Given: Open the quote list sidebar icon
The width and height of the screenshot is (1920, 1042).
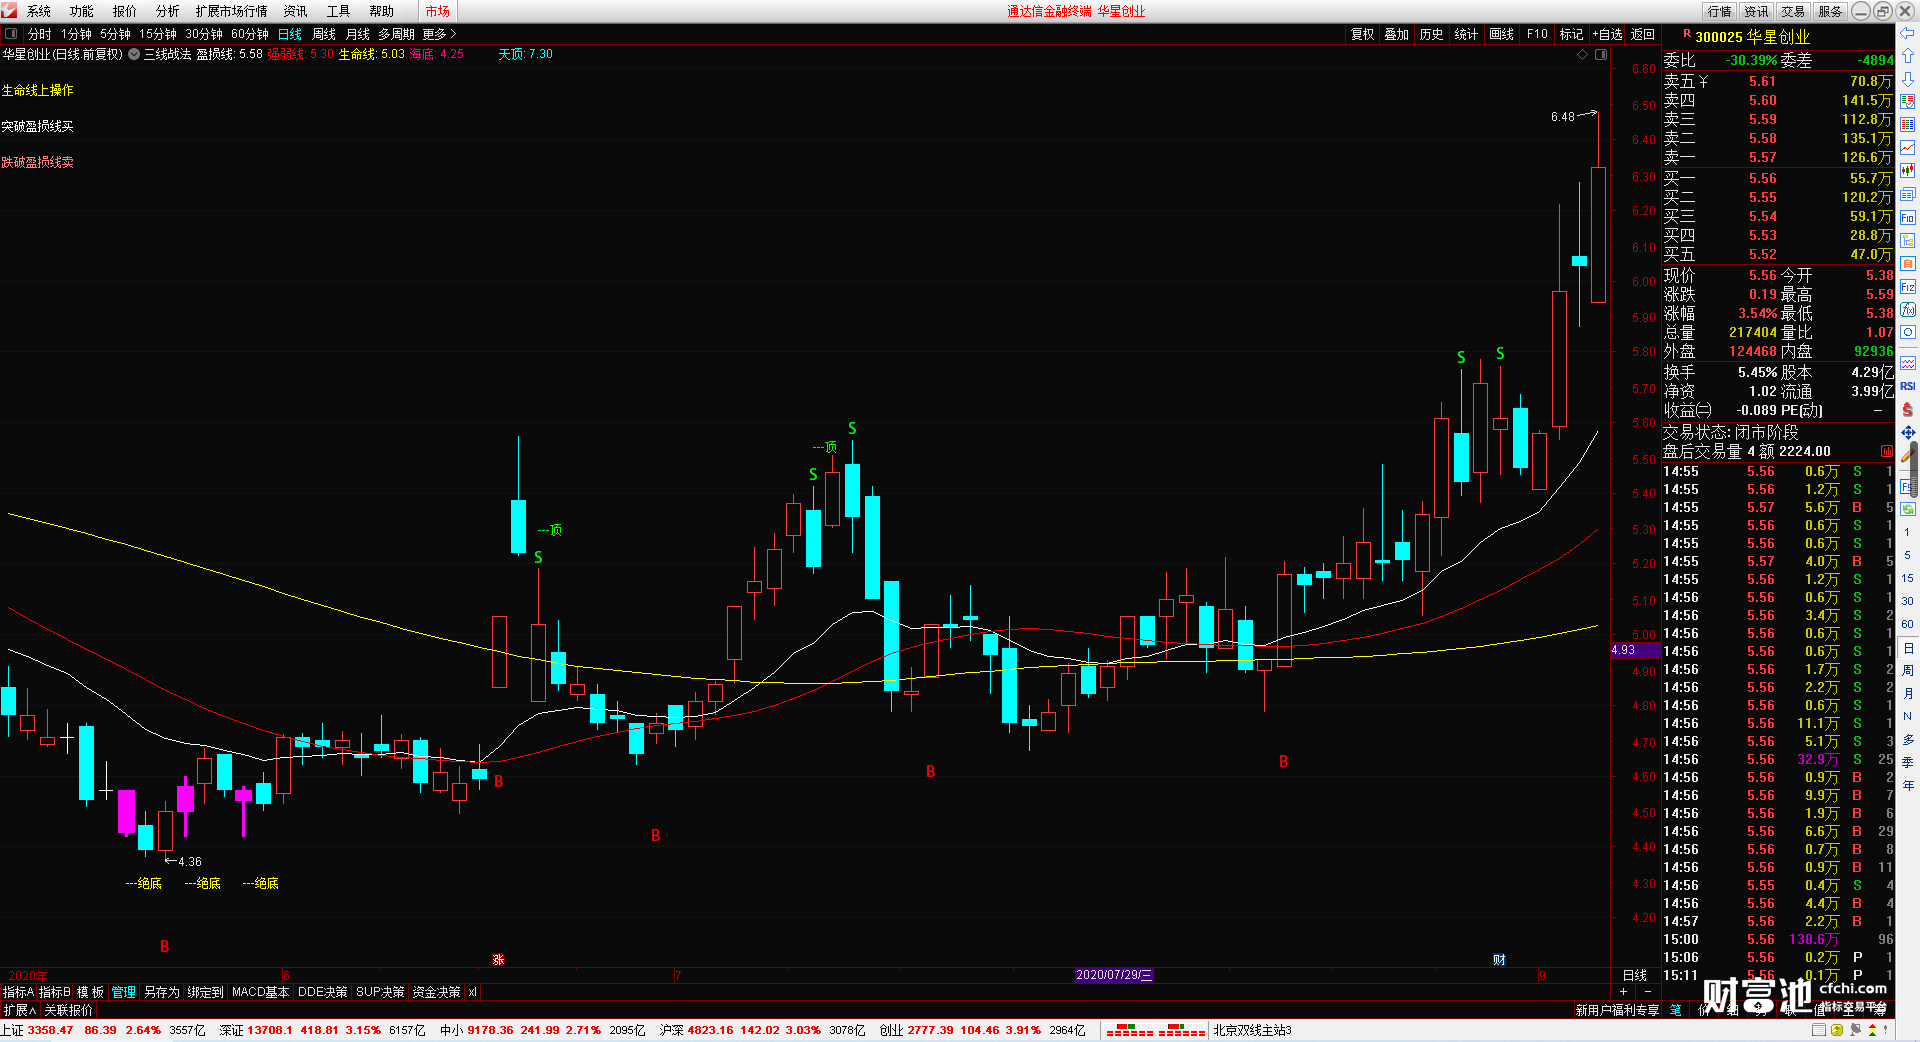Looking at the screenshot, I should [1908, 102].
